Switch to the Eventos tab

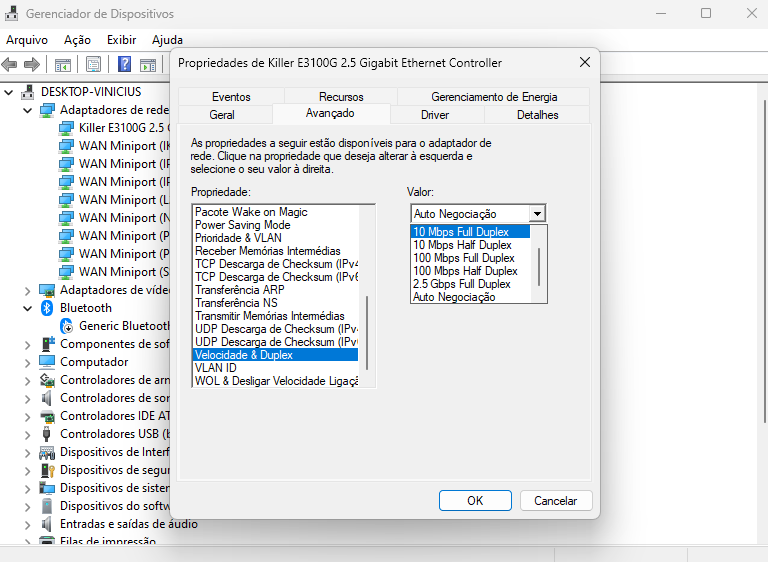pos(231,97)
